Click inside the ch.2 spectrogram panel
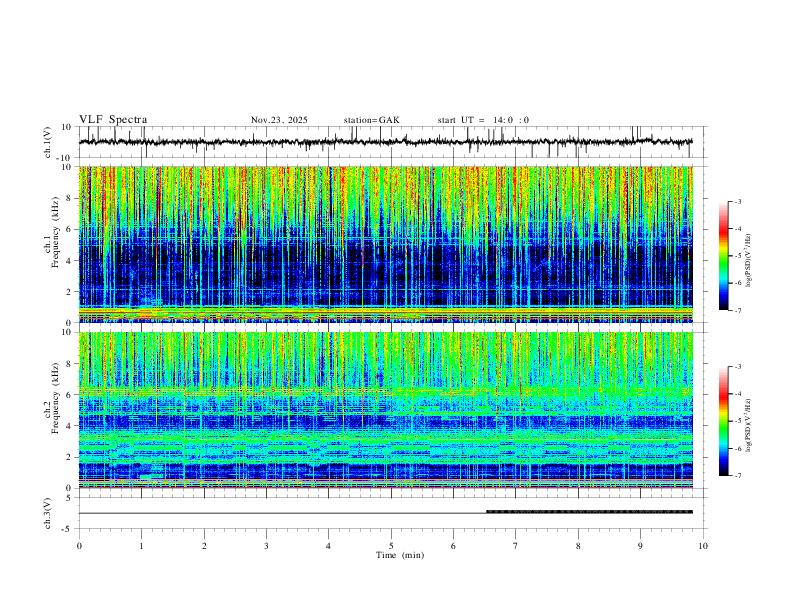 tap(385, 410)
